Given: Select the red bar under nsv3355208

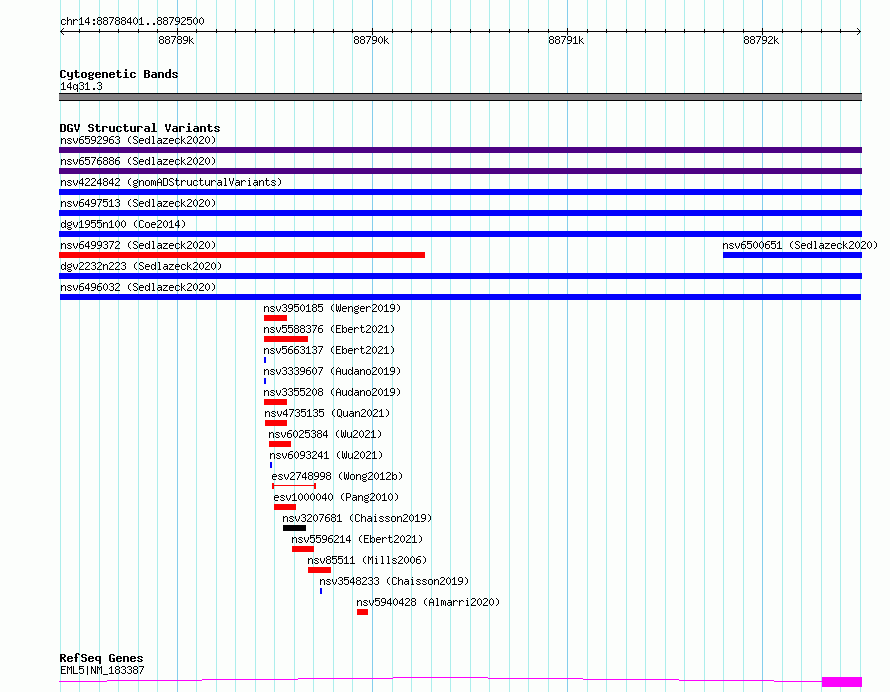Looking at the screenshot, I should pos(275,402).
